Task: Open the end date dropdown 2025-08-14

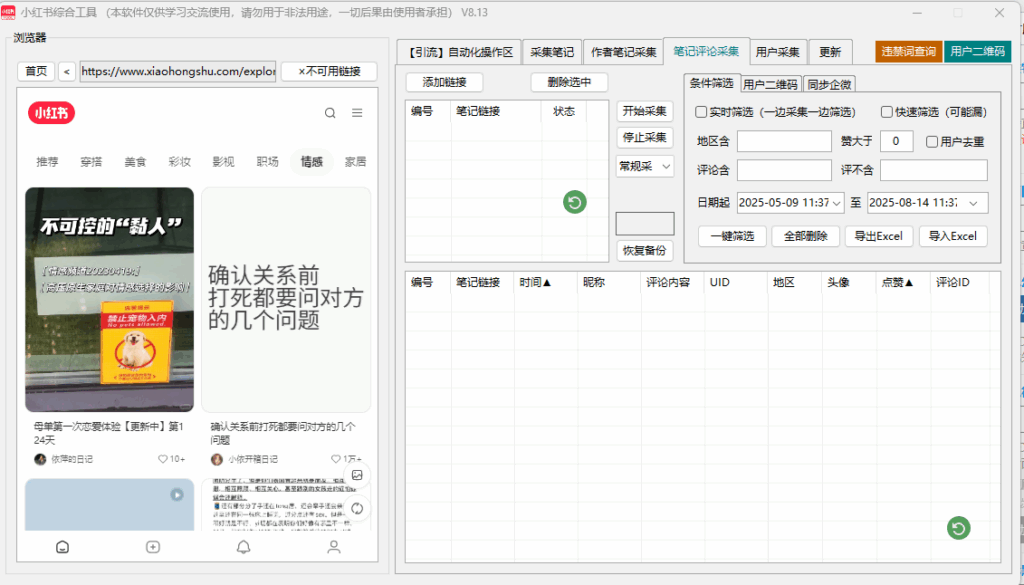Action: tap(974, 203)
